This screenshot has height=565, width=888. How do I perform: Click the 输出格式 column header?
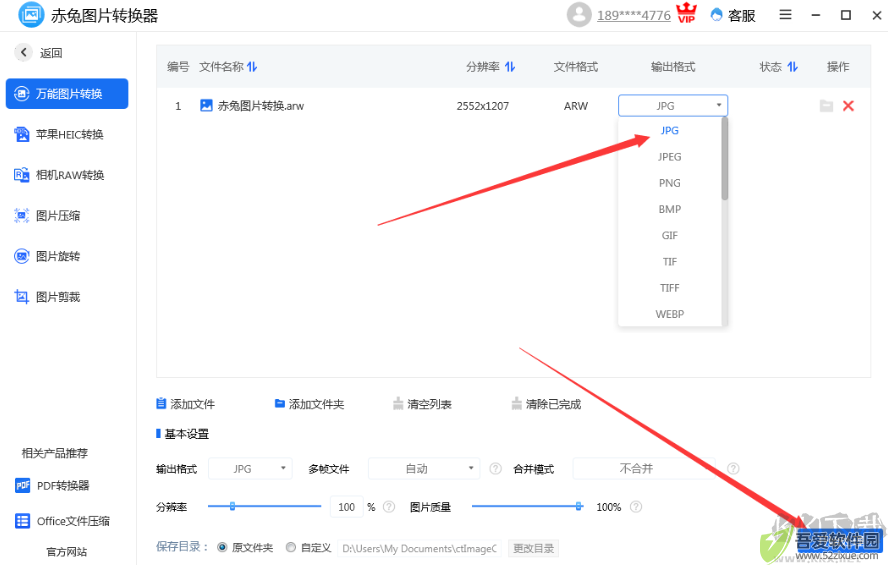pyautogui.click(x=673, y=67)
